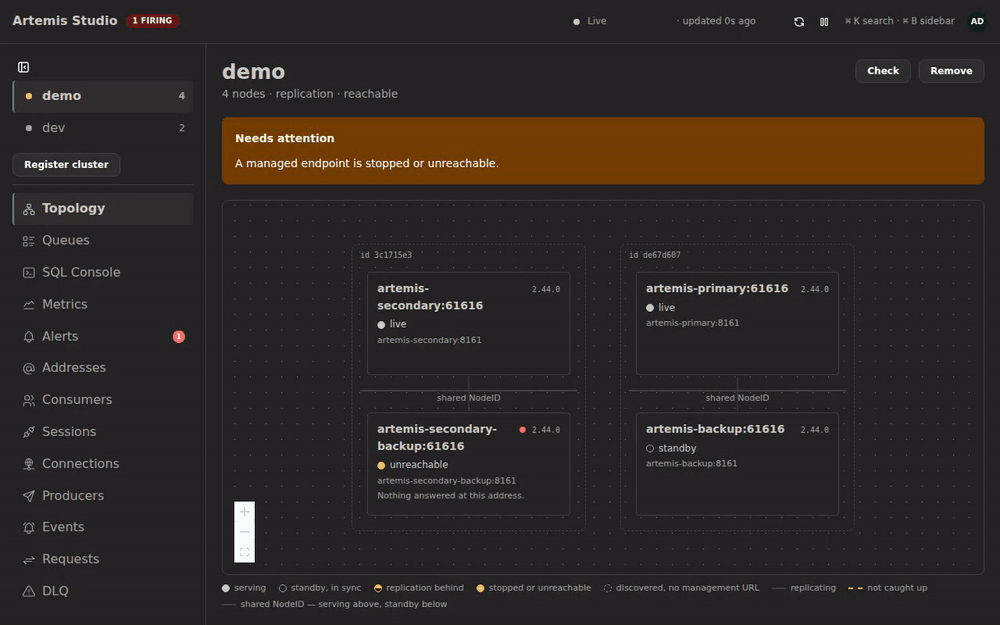Open the Producers page
Image resolution: width=1000 pixels, height=625 pixels.
[103, 496]
